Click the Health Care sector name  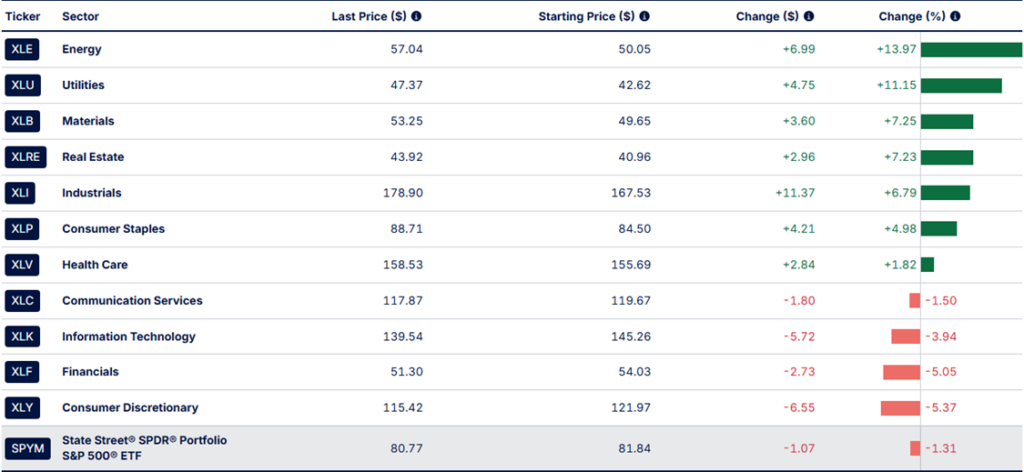tap(95, 265)
